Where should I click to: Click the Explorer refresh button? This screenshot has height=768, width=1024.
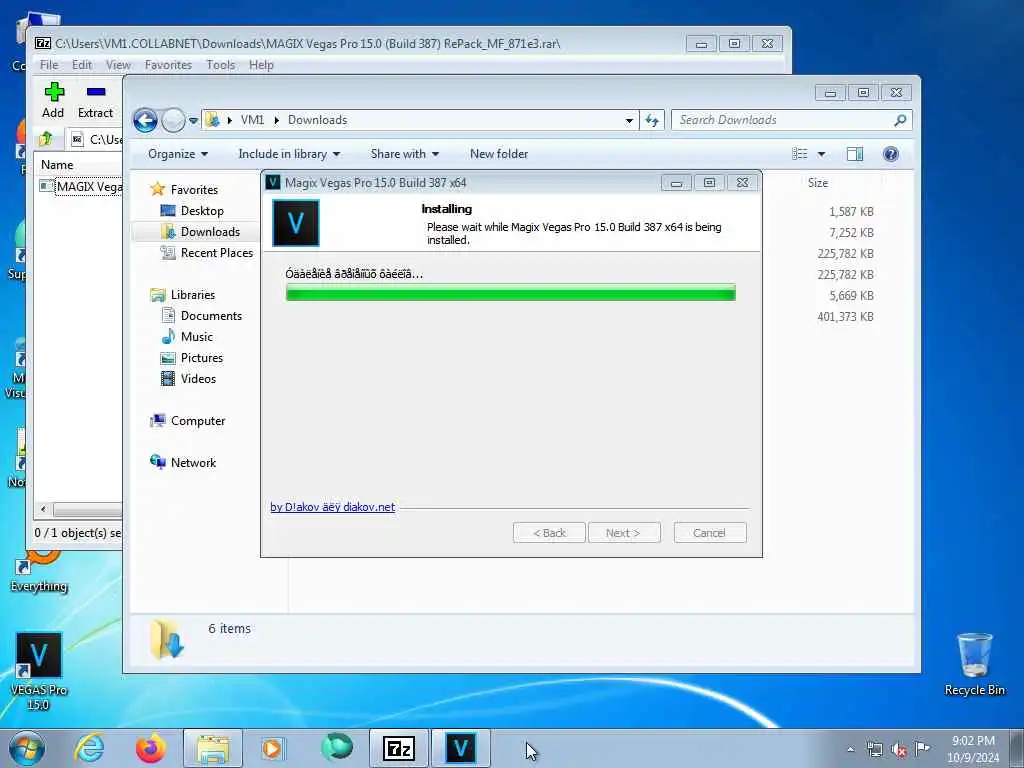[x=652, y=120]
